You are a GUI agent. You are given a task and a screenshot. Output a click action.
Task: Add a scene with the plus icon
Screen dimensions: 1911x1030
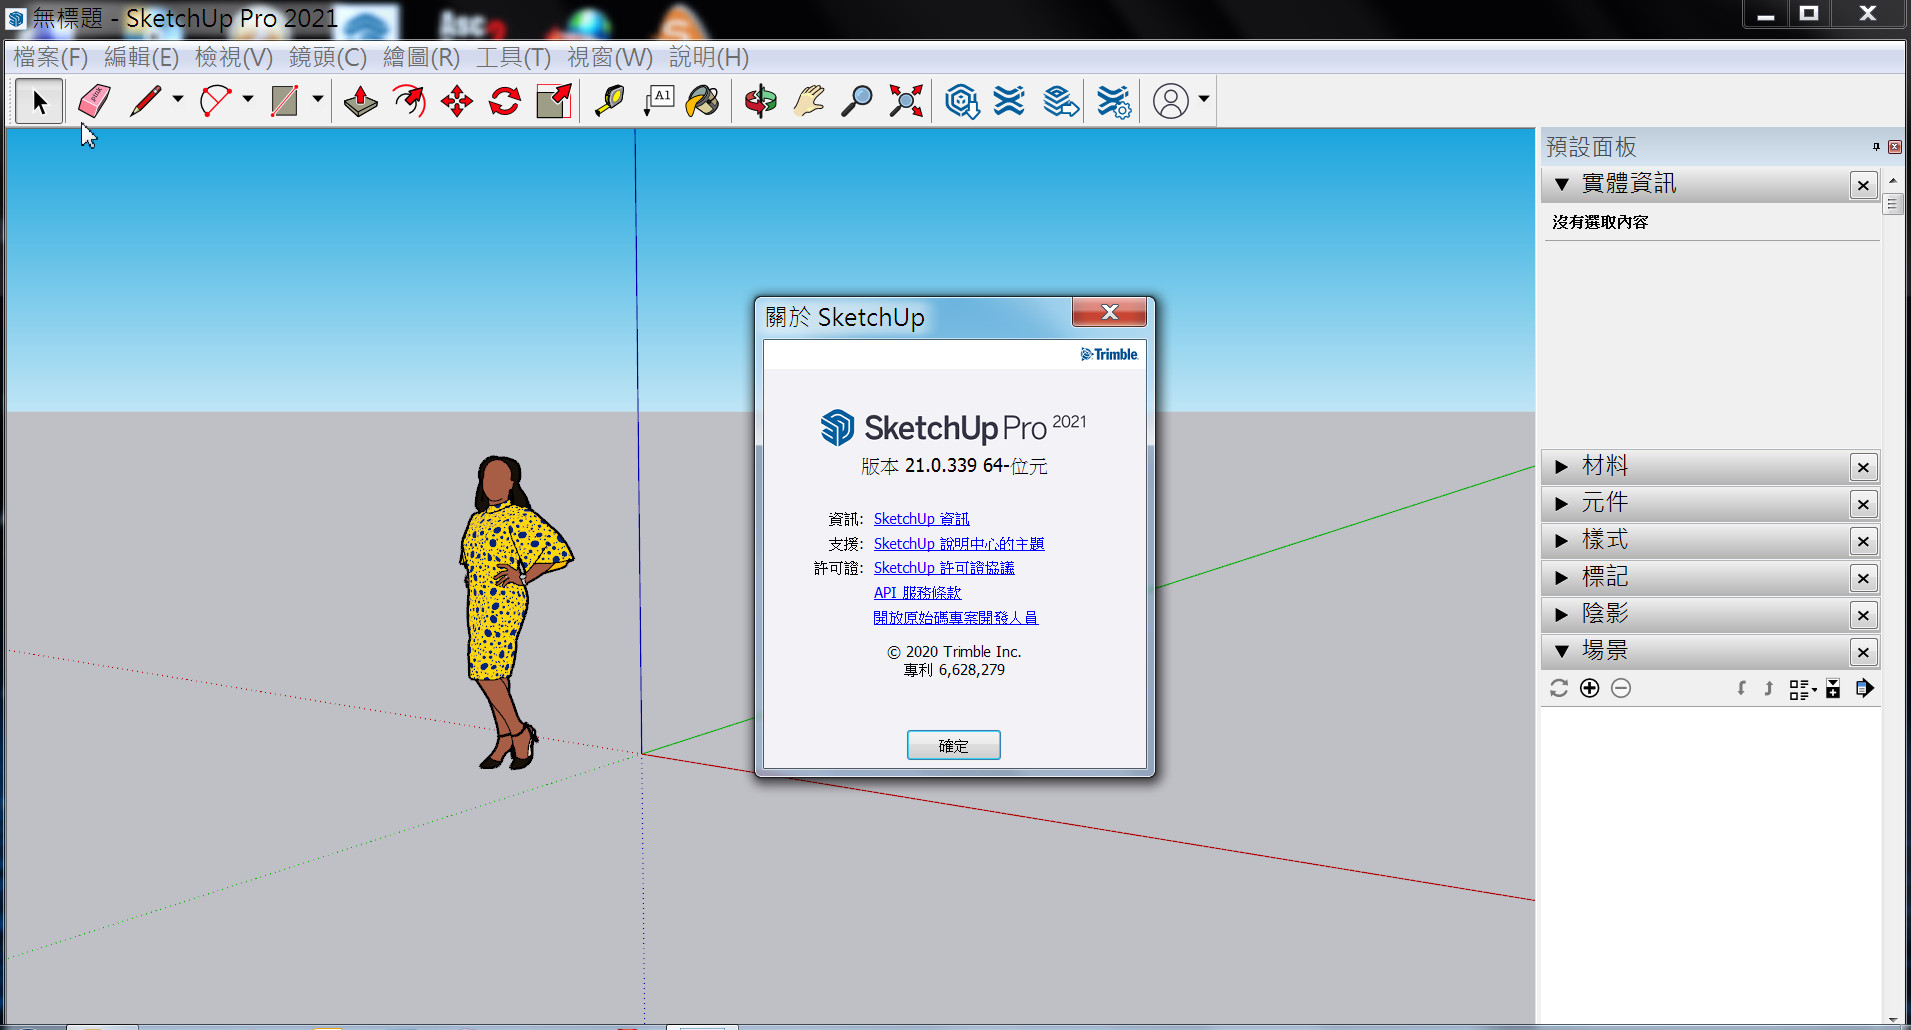1590,688
